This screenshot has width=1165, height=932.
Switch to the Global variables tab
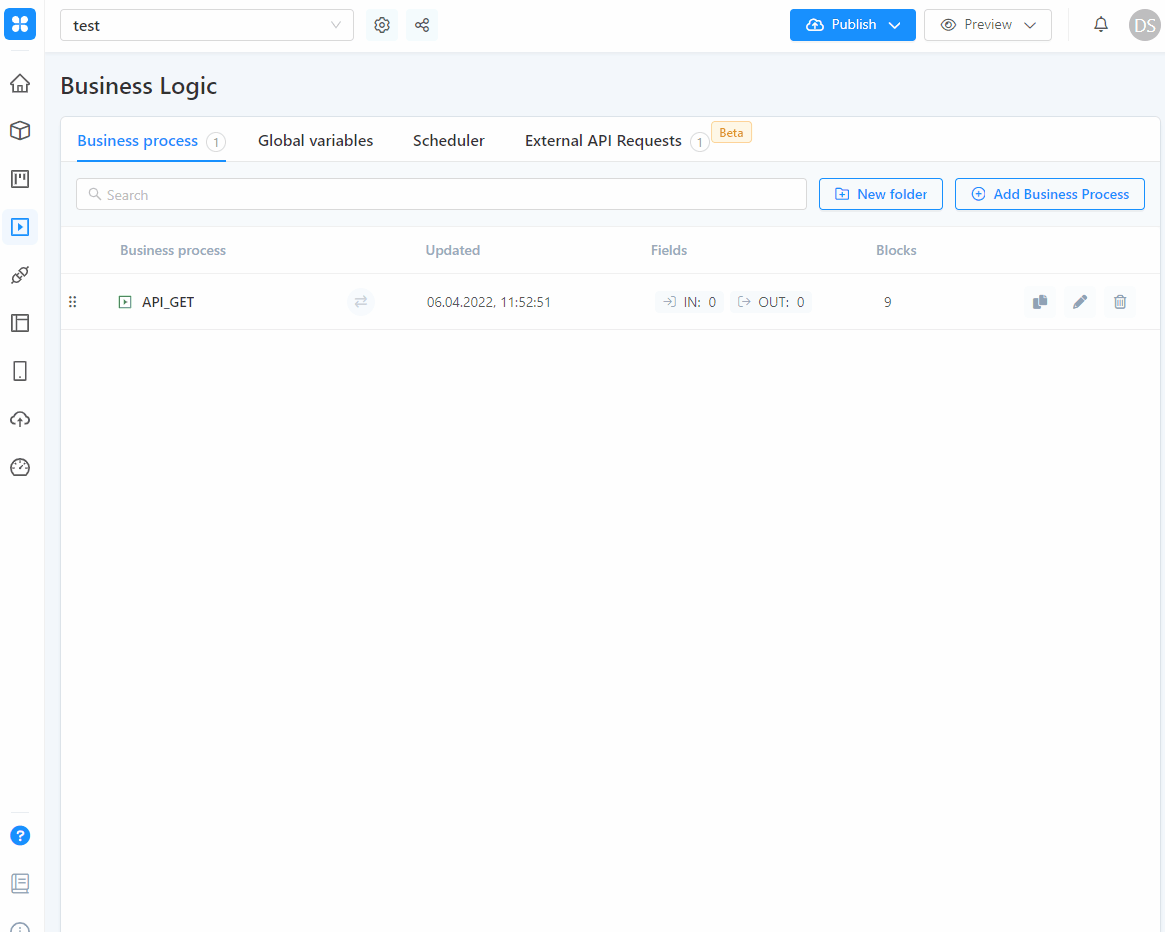point(315,141)
